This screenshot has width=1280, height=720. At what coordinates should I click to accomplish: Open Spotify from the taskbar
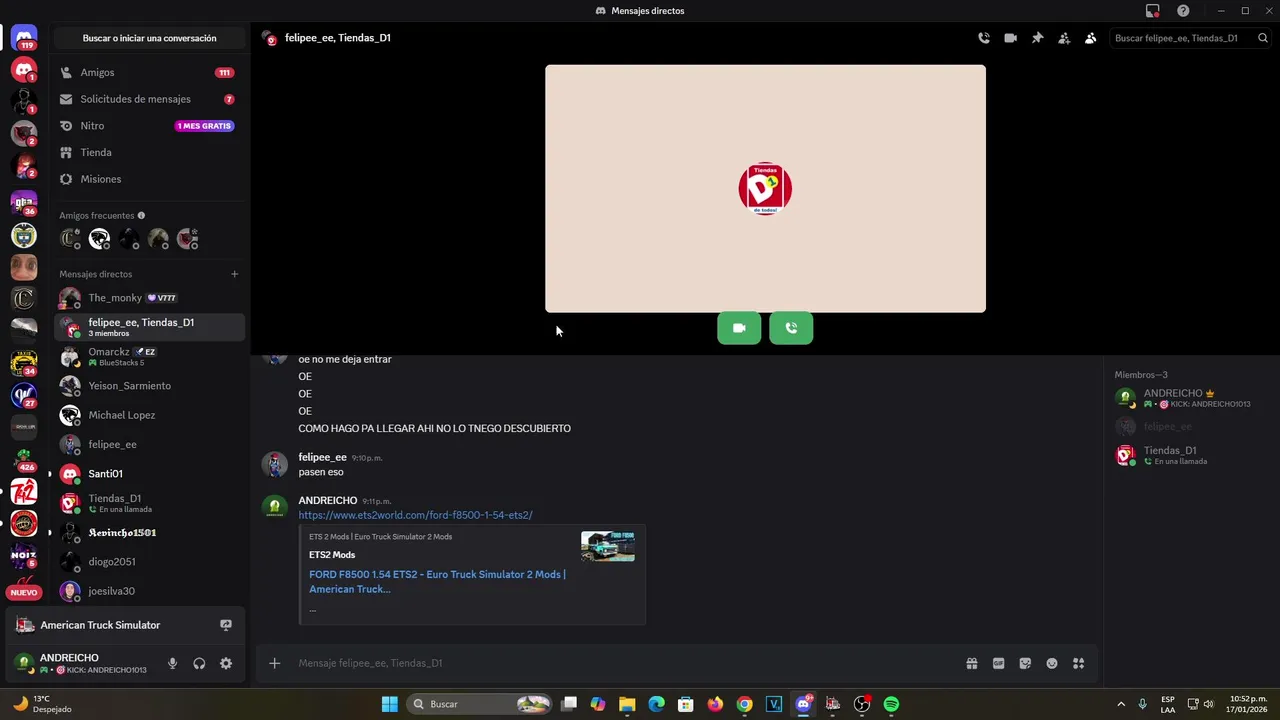(x=891, y=704)
